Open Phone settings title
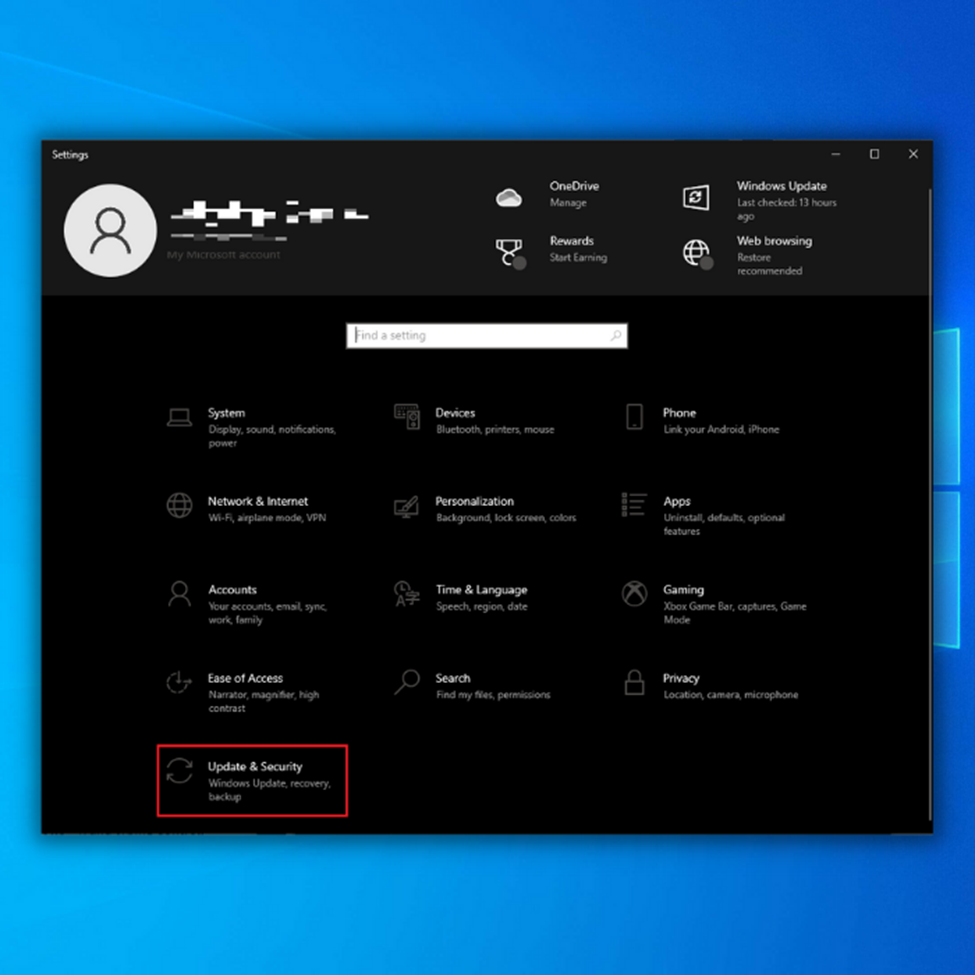 pos(679,413)
